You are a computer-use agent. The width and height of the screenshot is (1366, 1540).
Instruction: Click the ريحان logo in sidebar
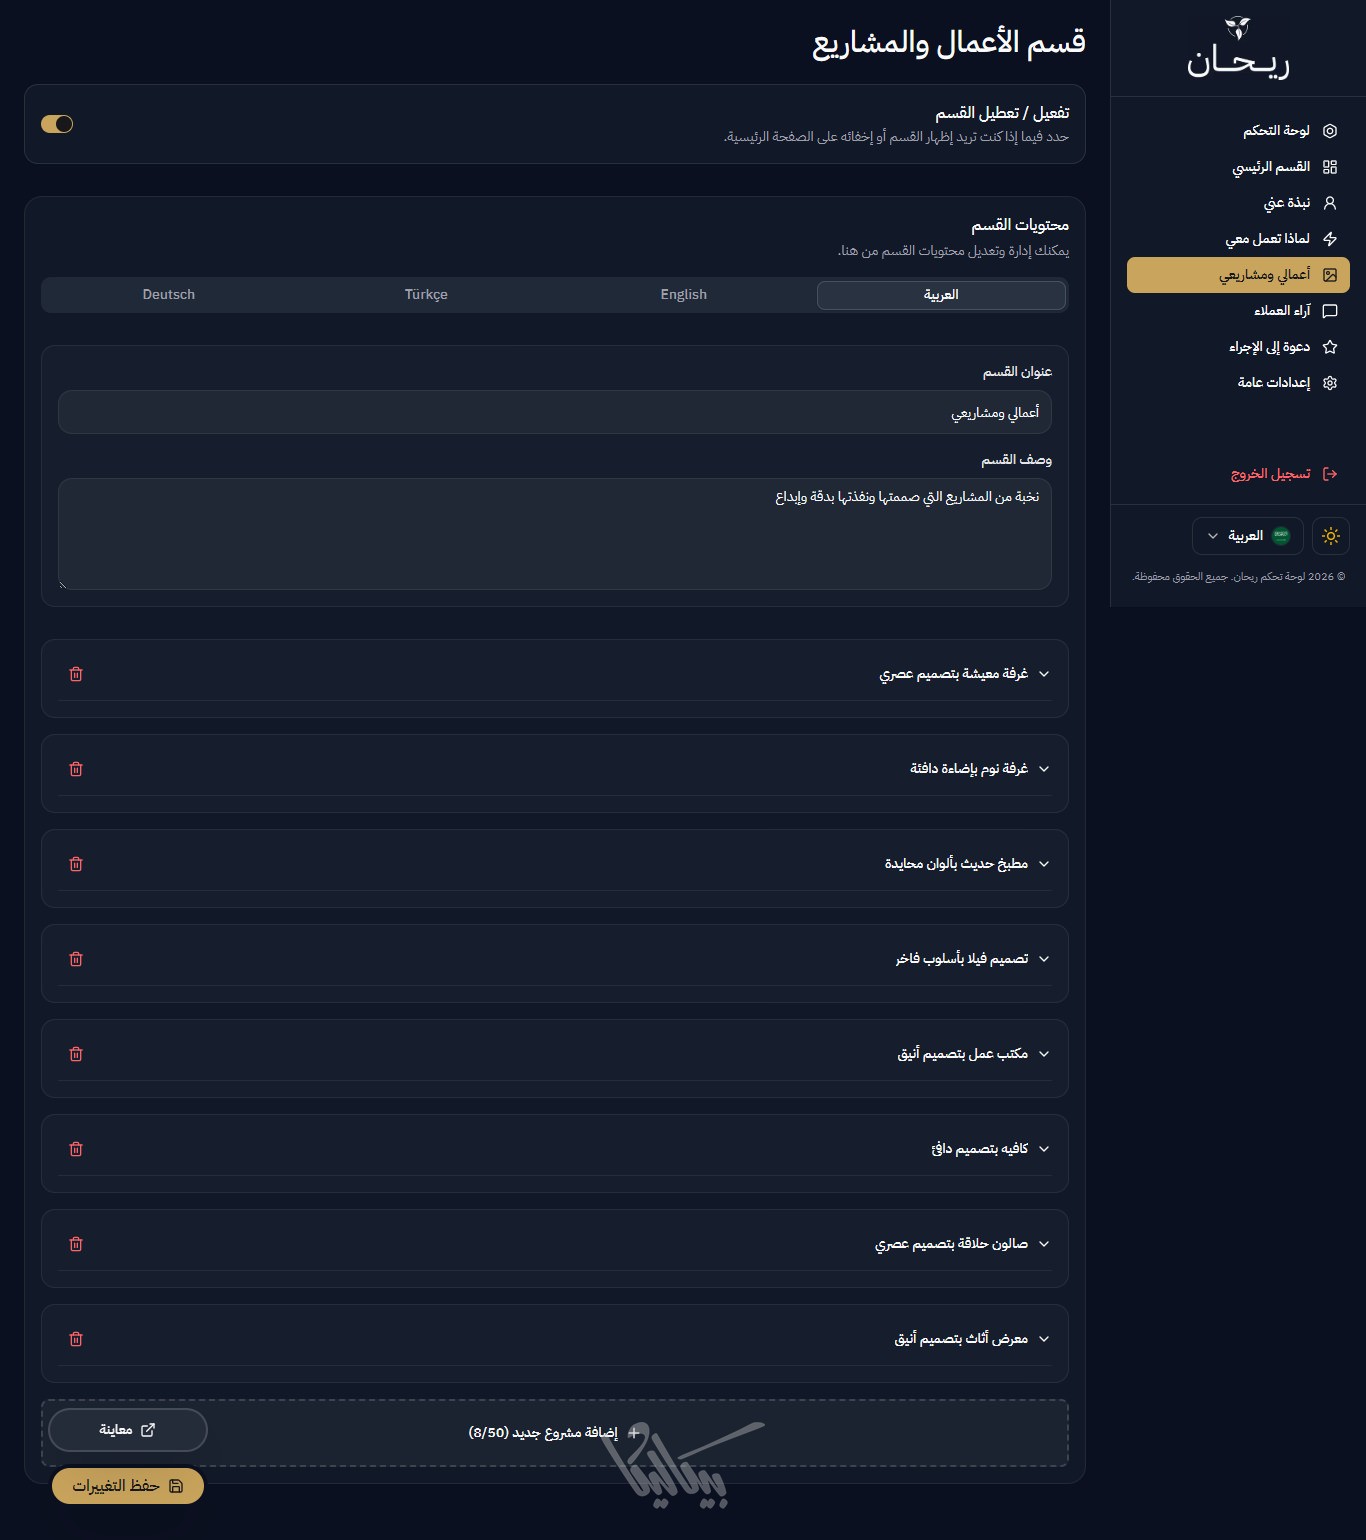[1238, 49]
